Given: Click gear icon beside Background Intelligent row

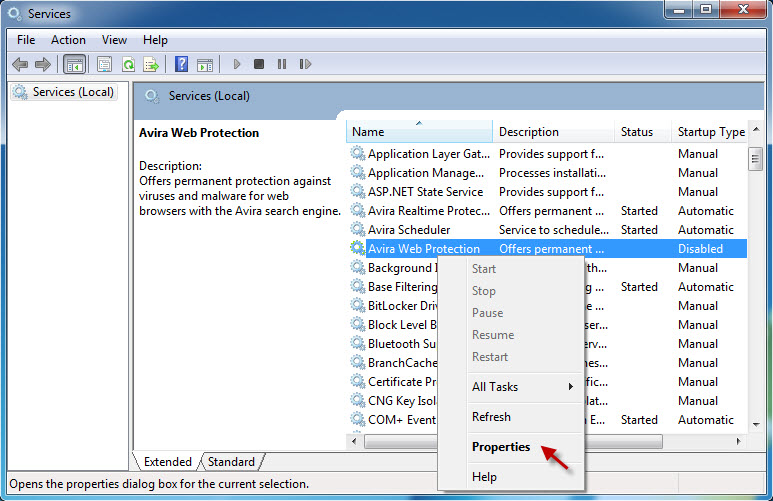Looking at the screenshot, I should pos(357,267).
